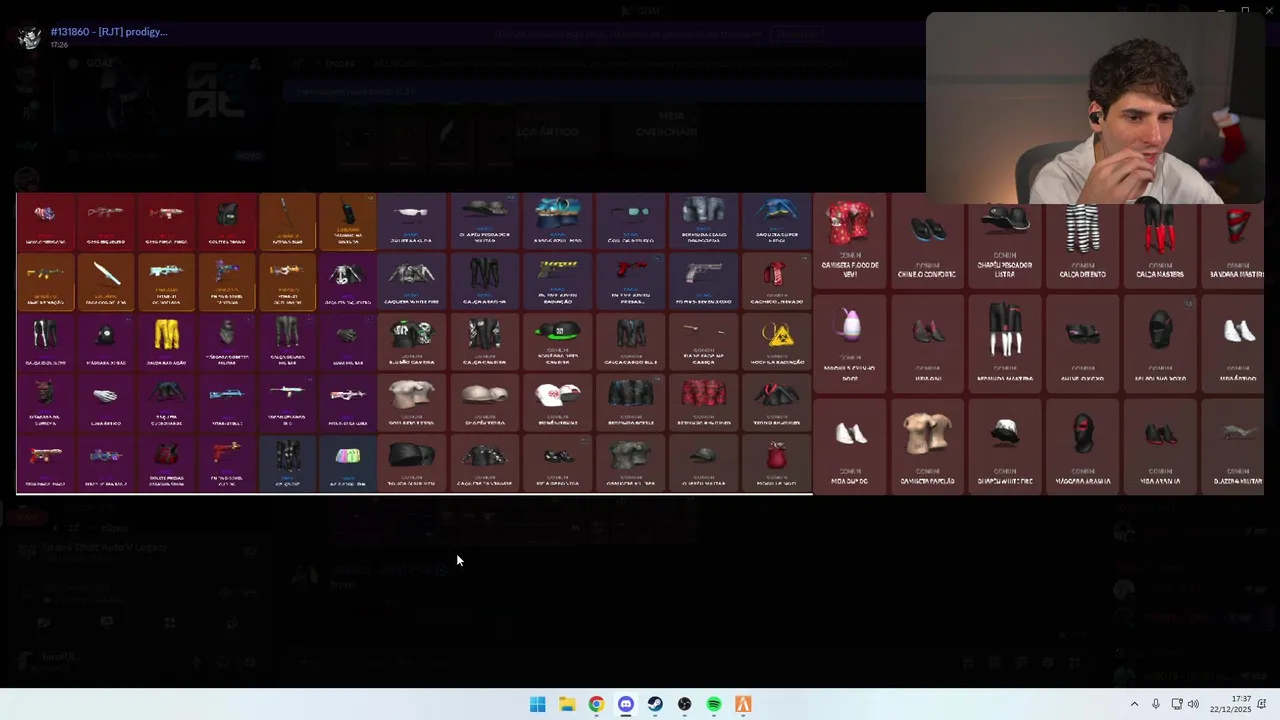This screenshot has height=720, width=1280.
Task: Open File Explorer from the taskbar
Action: pyautogui.click(x=567, y=704)
